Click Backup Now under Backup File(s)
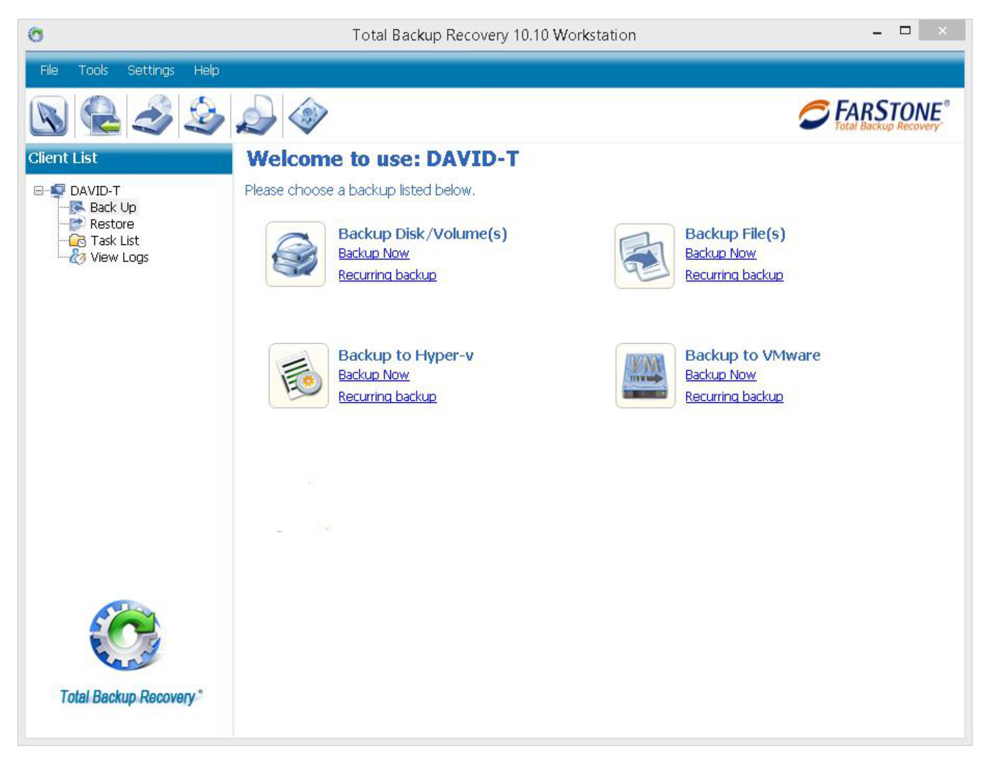1000x769 pixels. tap(721, 253)
